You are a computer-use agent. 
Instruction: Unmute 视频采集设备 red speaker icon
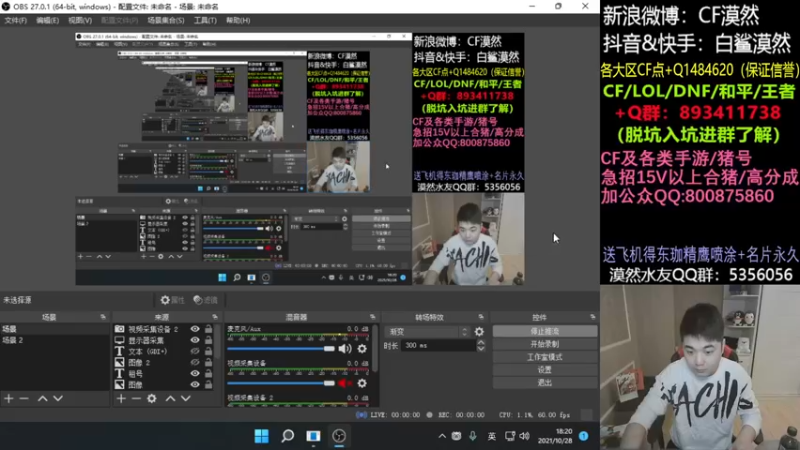345,383
